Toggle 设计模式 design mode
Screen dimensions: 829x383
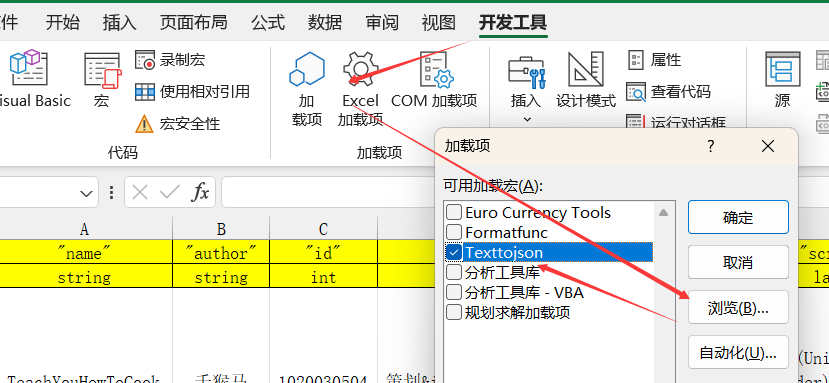[x=586, y=79]
